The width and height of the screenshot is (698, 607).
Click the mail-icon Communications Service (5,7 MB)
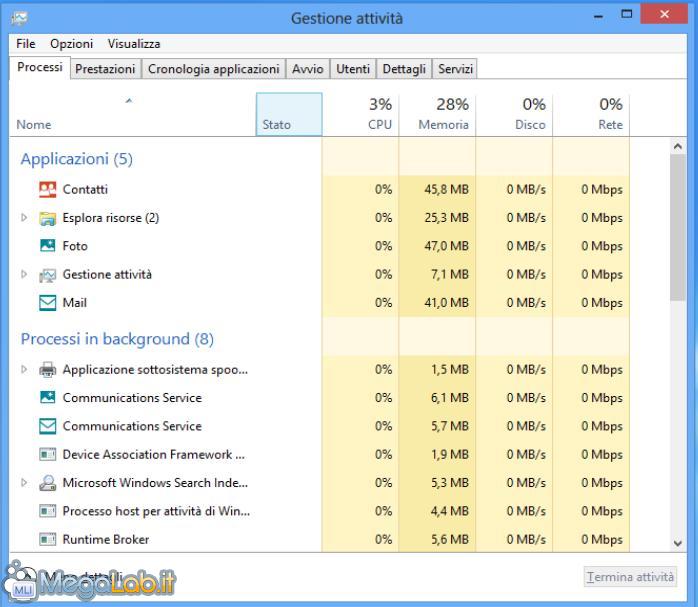(x=48, y=426)
